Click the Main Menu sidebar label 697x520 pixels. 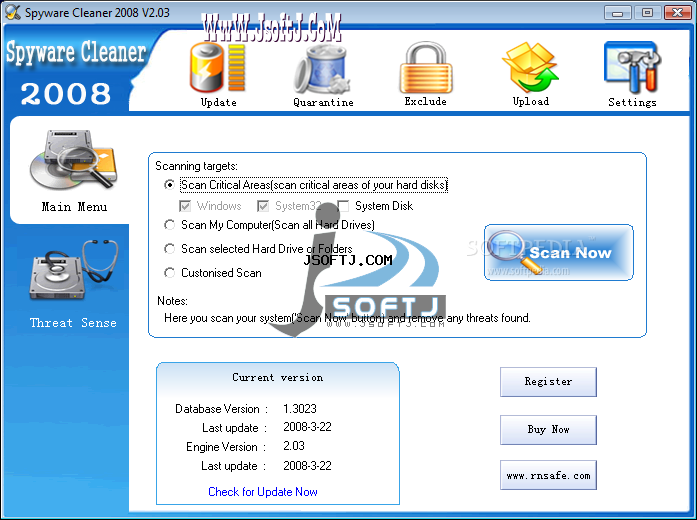tap(74, 207)
